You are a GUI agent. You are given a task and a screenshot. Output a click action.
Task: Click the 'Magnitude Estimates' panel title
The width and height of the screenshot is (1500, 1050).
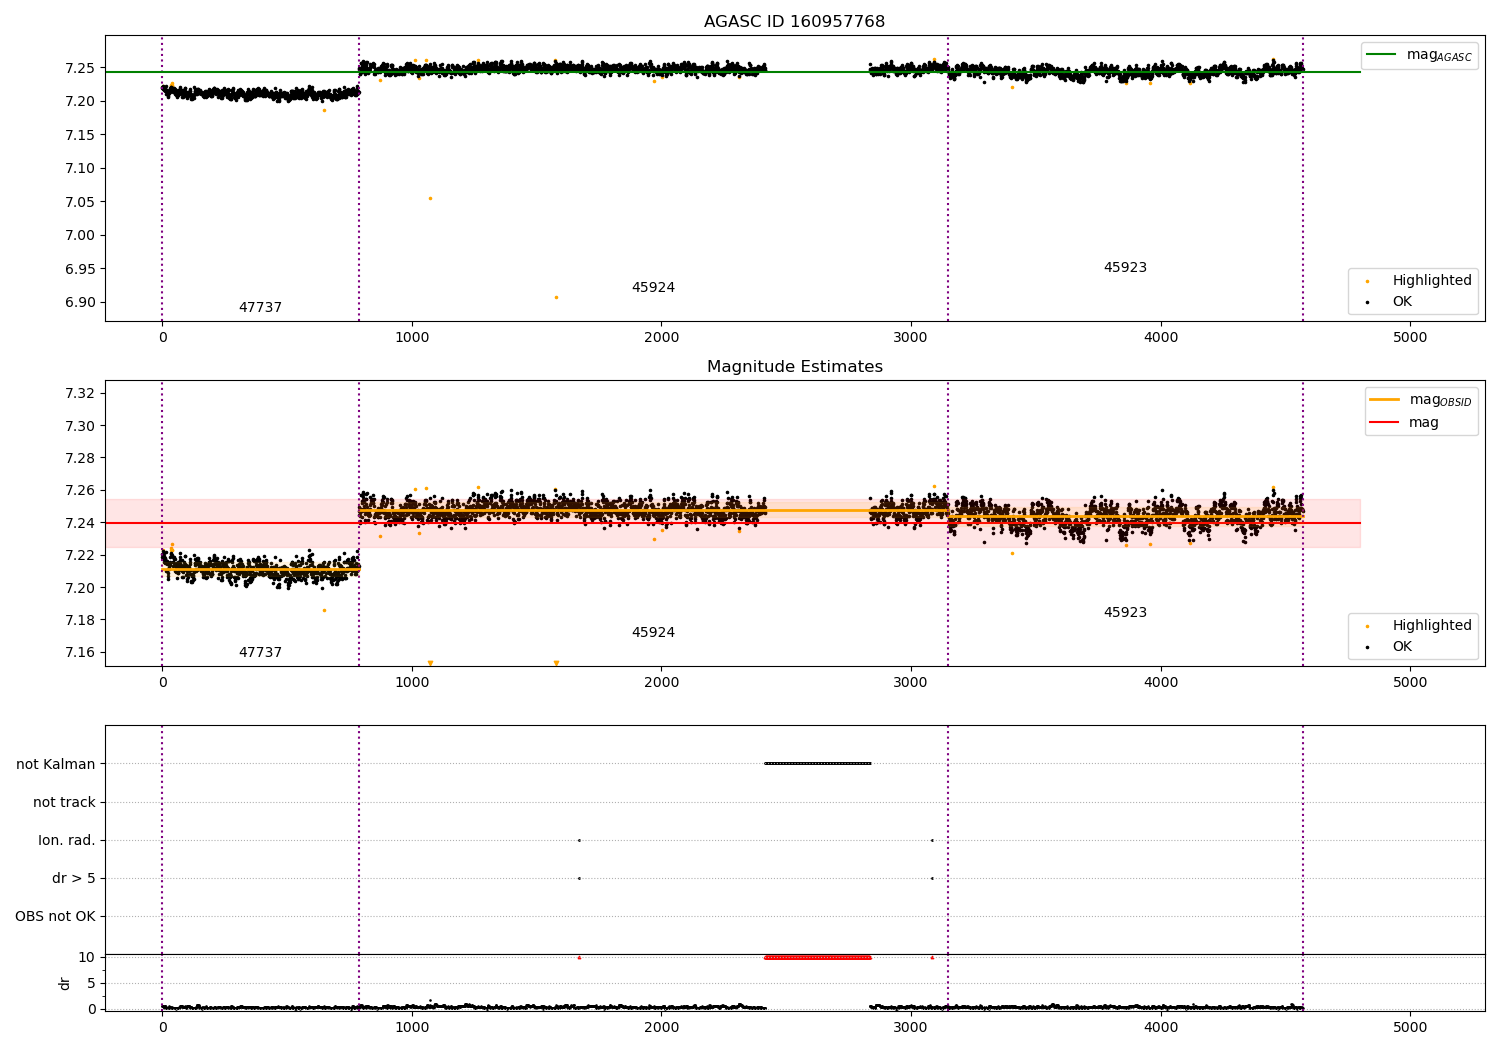(x=794, y=366)
